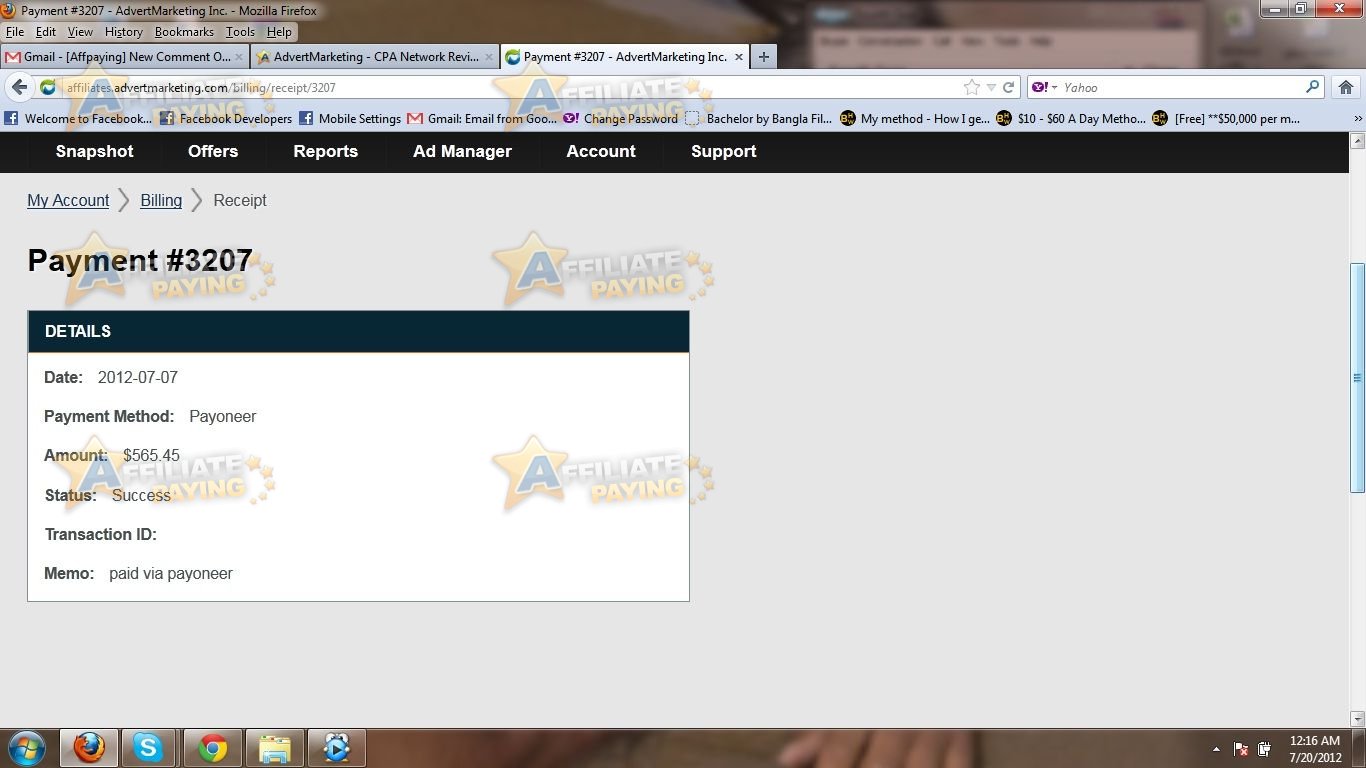The width and height of the screenshot is (1366, 768).
Task: Click the amount value $565.45
Action: pyautogui.click(x=151, y=455)
